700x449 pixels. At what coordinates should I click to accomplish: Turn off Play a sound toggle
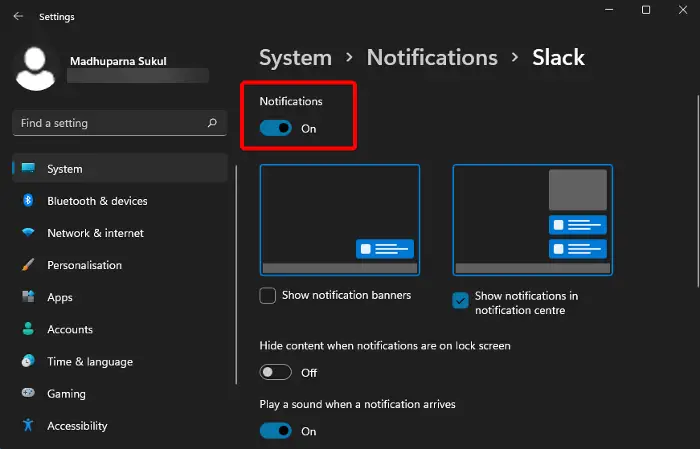pos(275,431)
